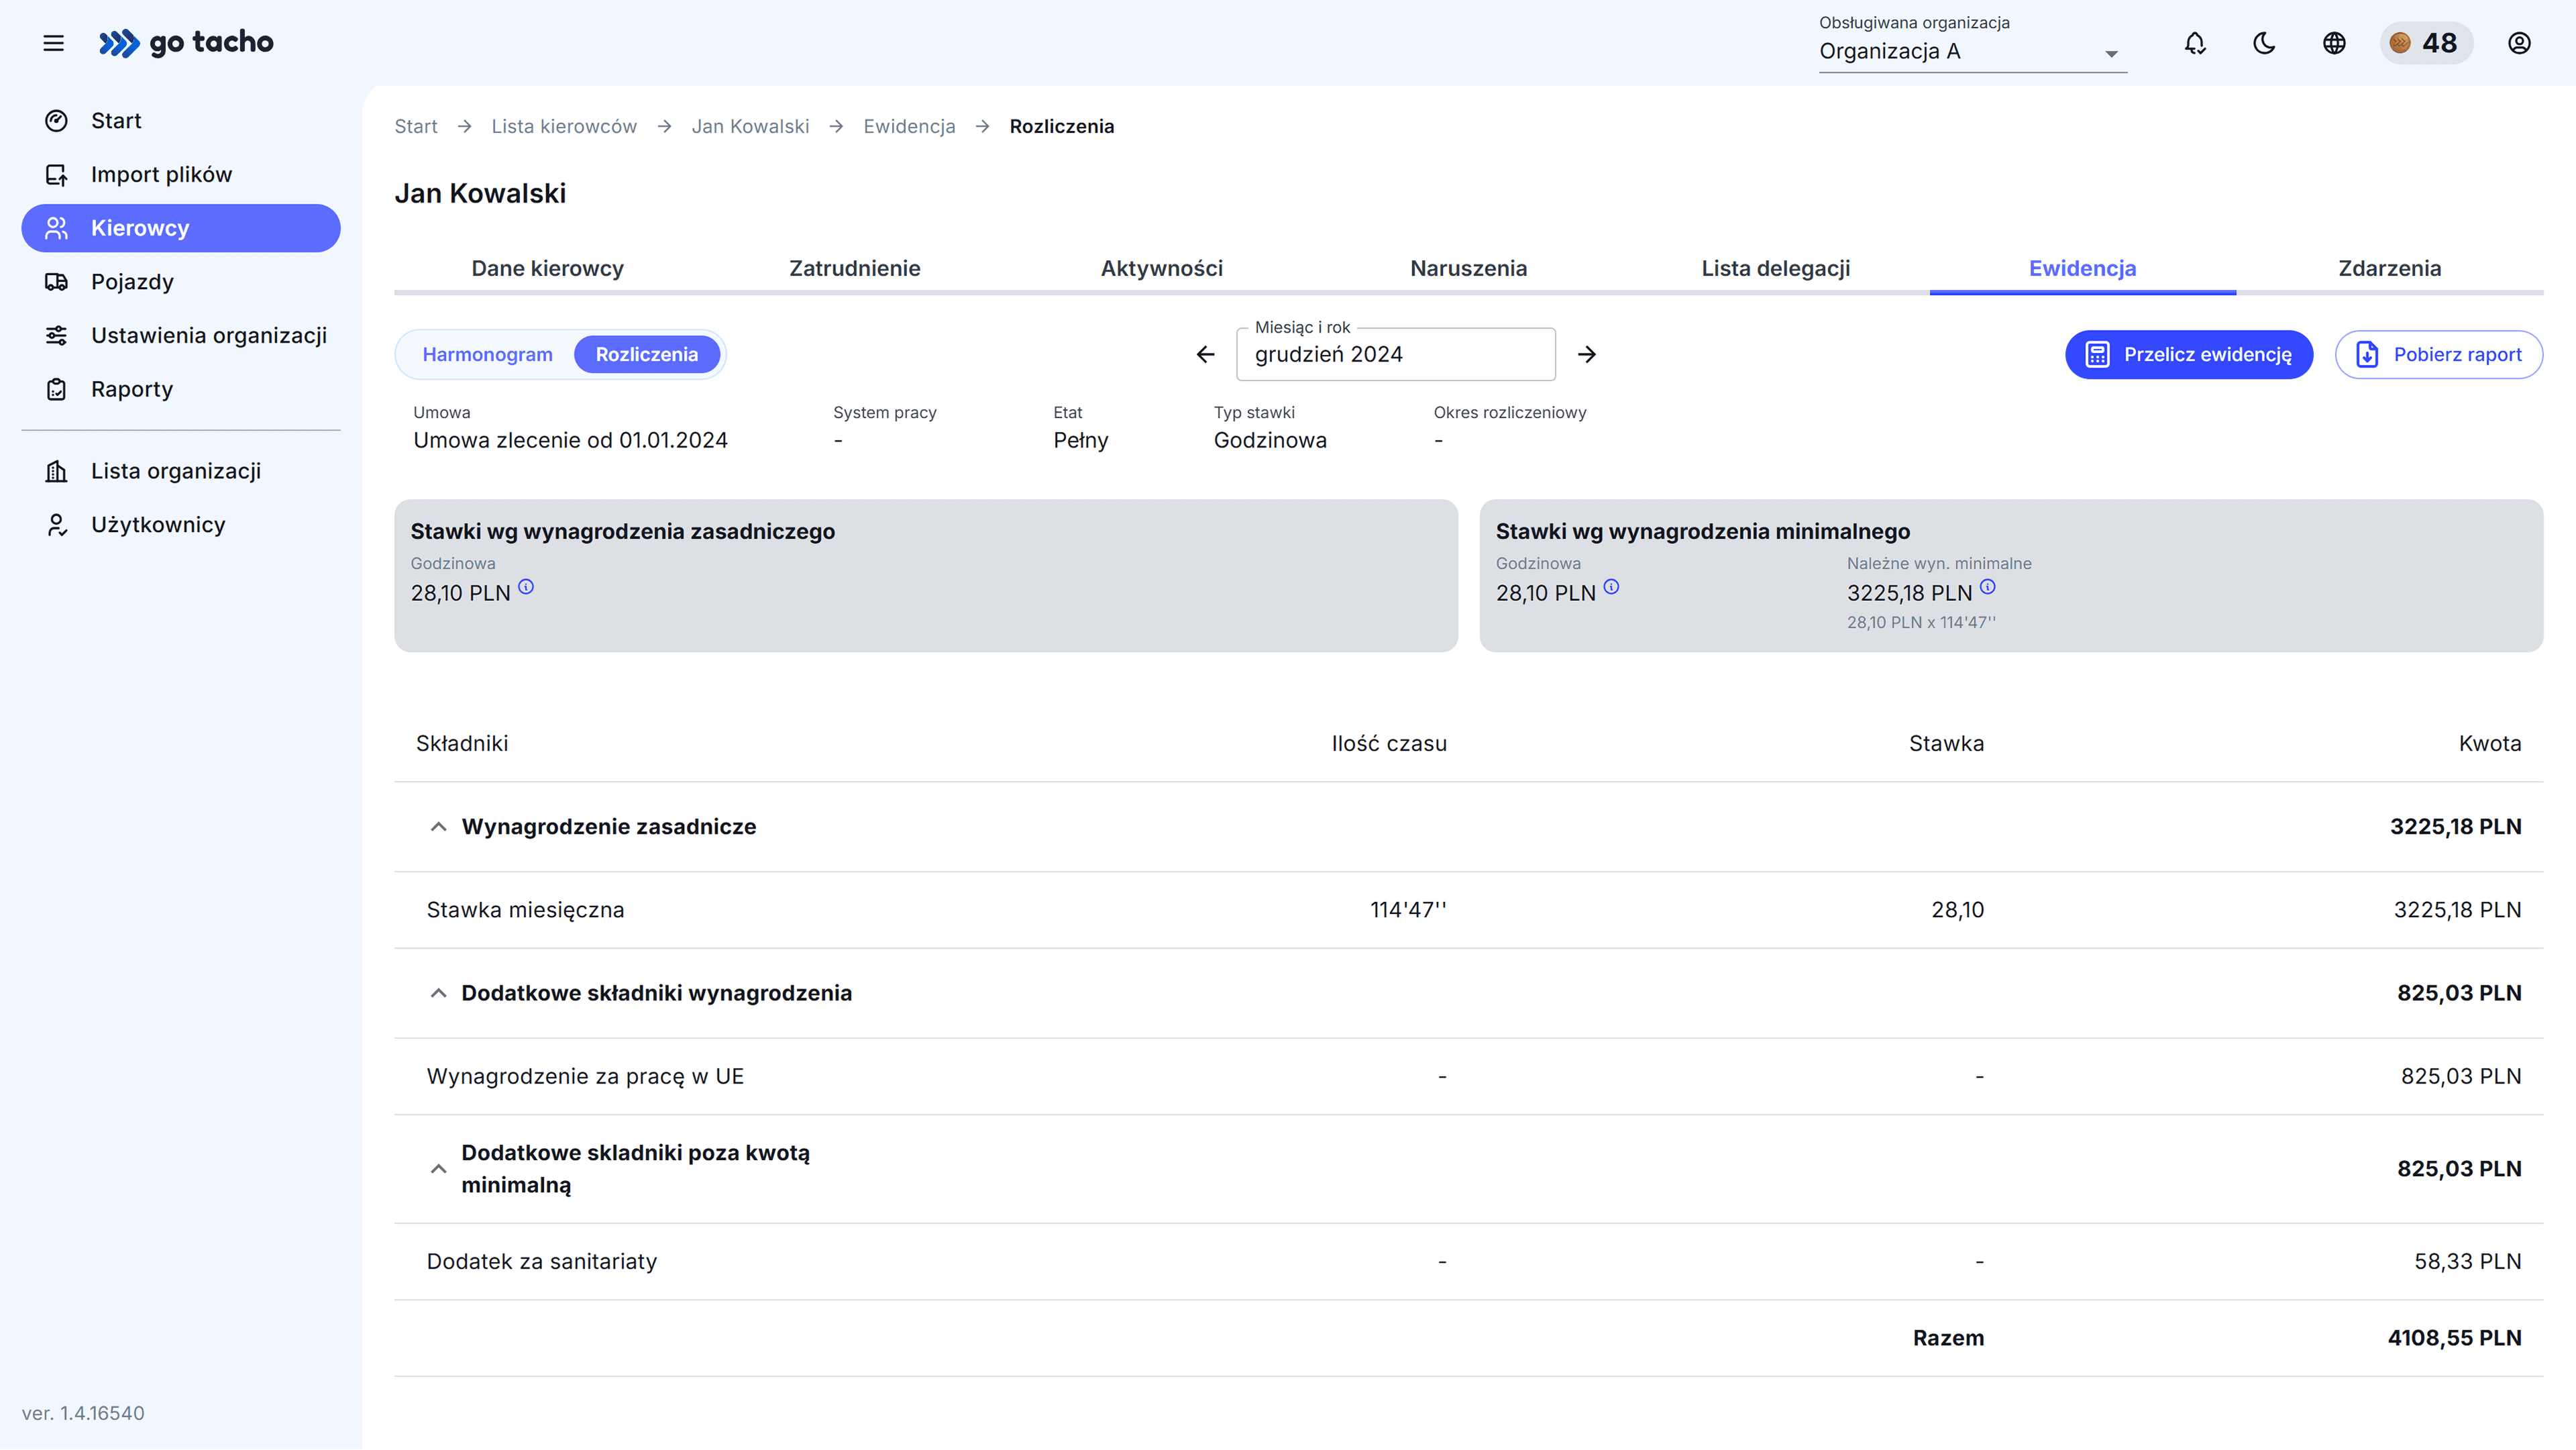This screenshot has height=1450, width=2576.
Task: Select Kierowcy in sidebar
Action: [181, 228]
